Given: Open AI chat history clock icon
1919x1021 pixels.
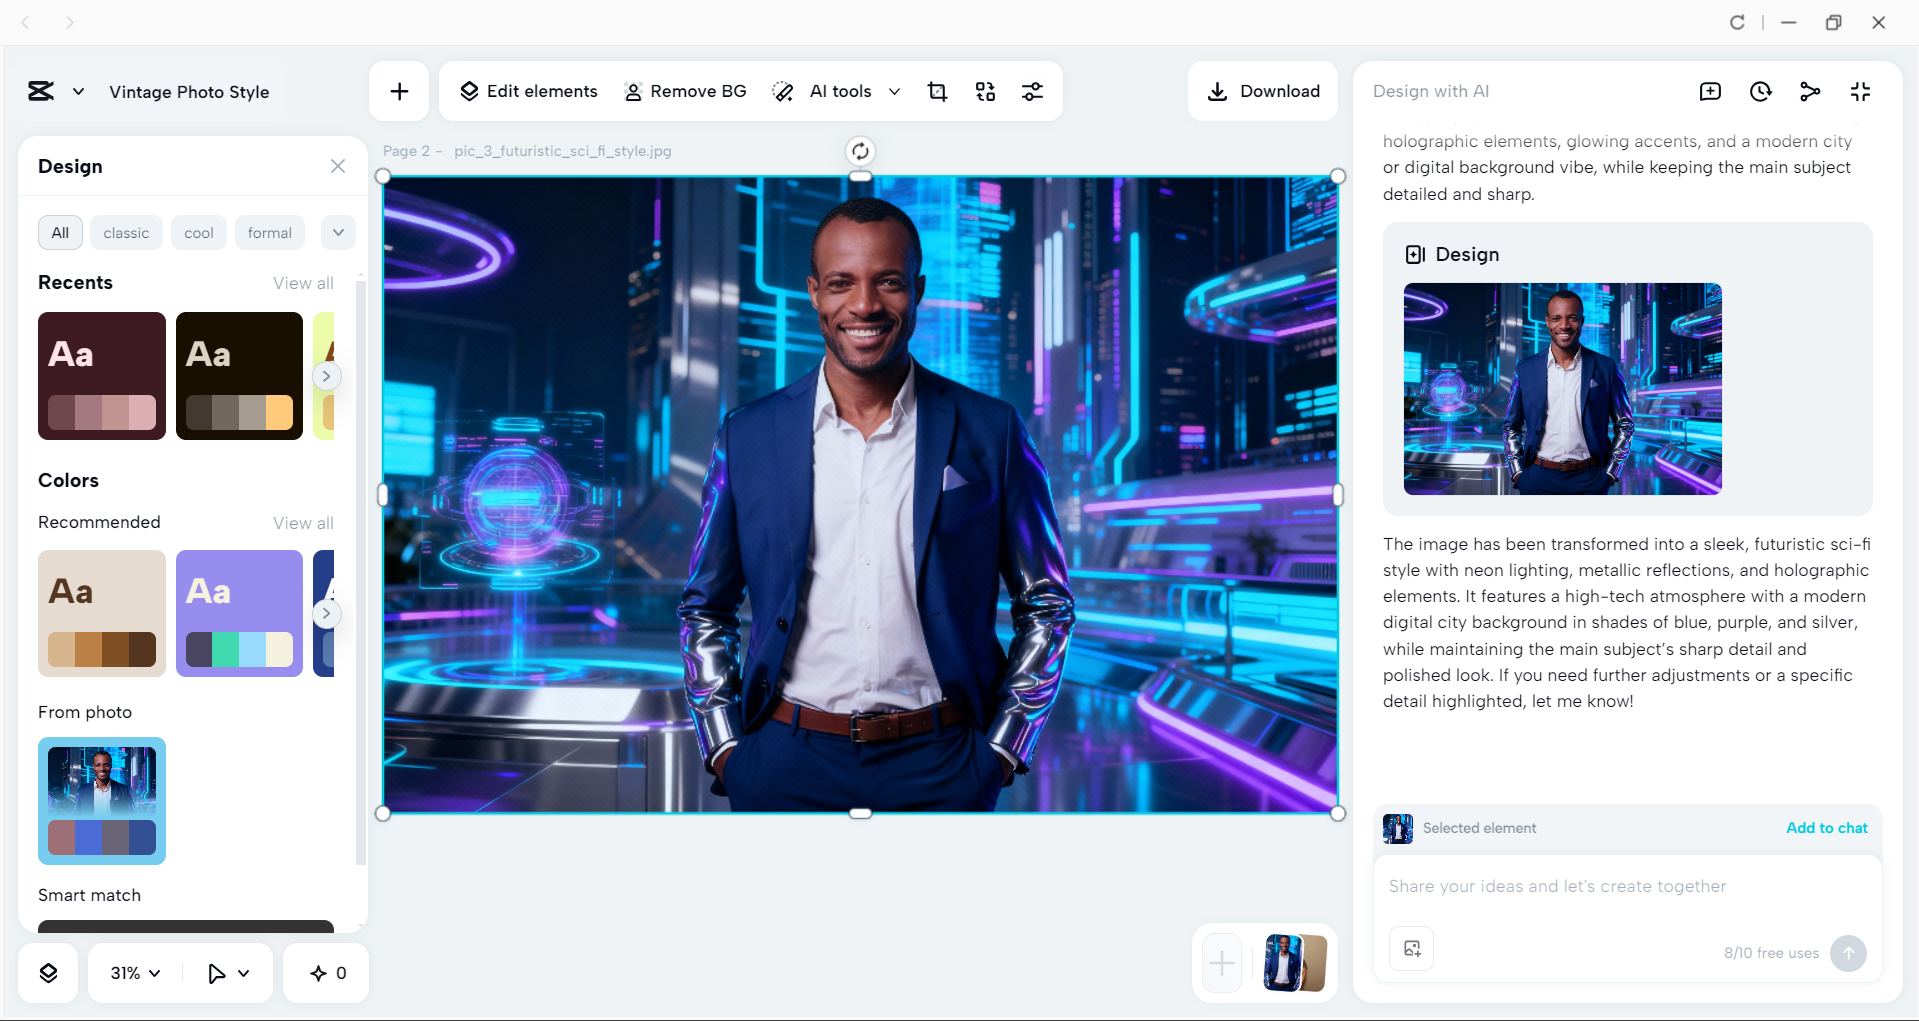Looking at the screenshot, I should (x=1760, y=91).
